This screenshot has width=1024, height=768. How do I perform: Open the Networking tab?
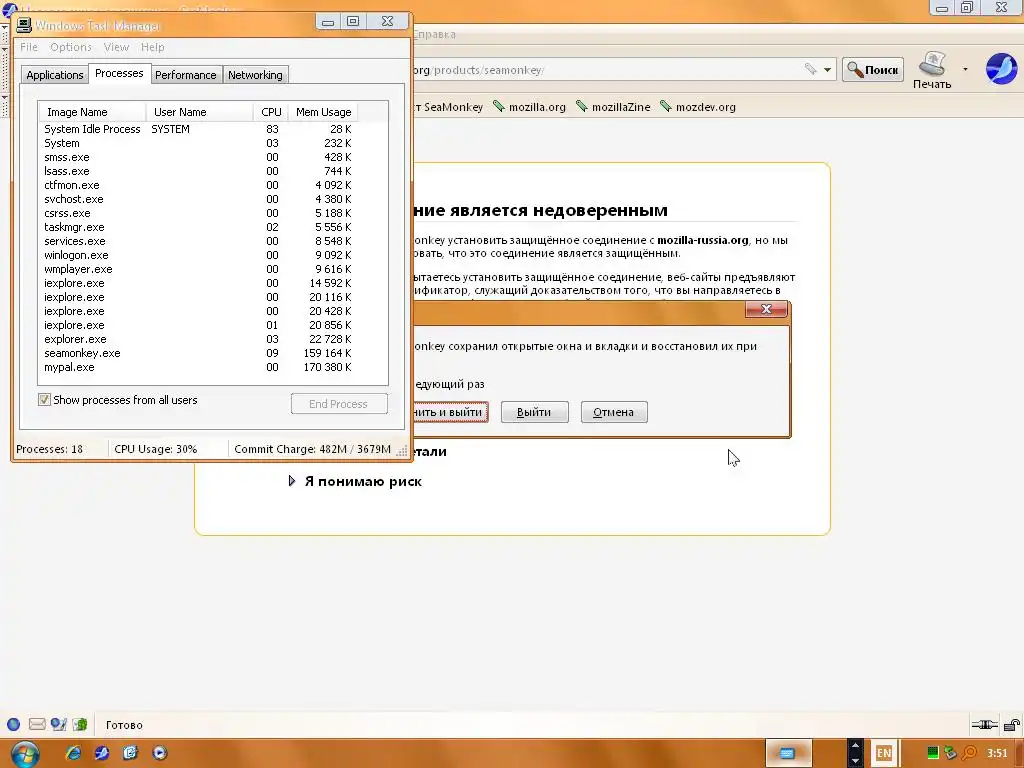point(255,74)
